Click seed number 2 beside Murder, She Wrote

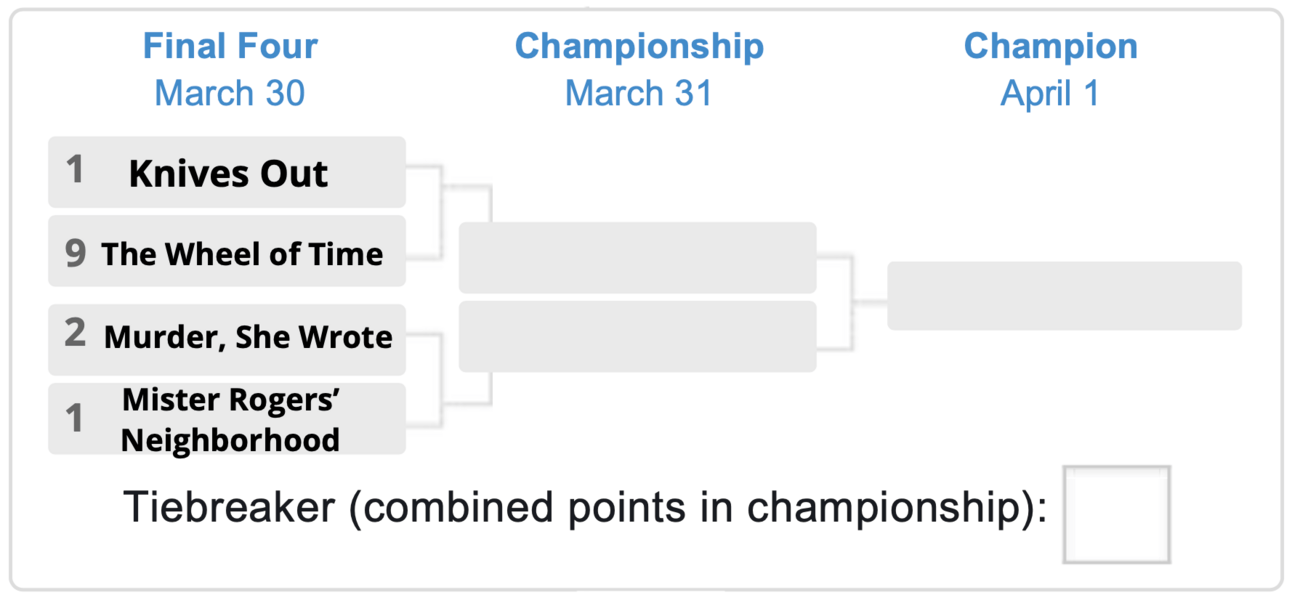75,332
